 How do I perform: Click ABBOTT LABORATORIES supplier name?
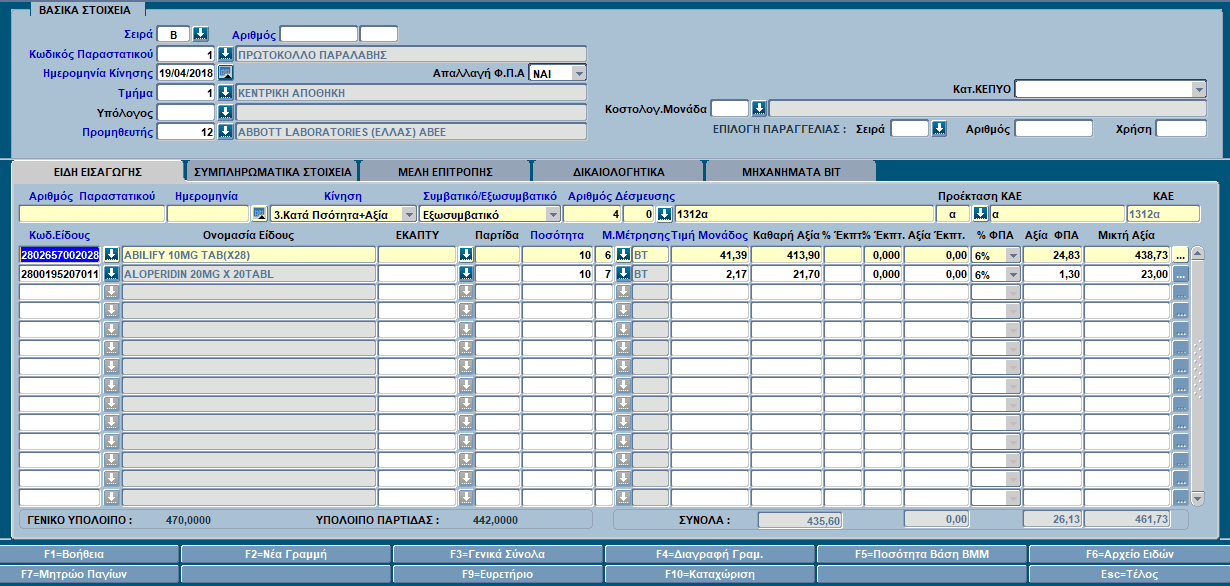click(411, 131)
